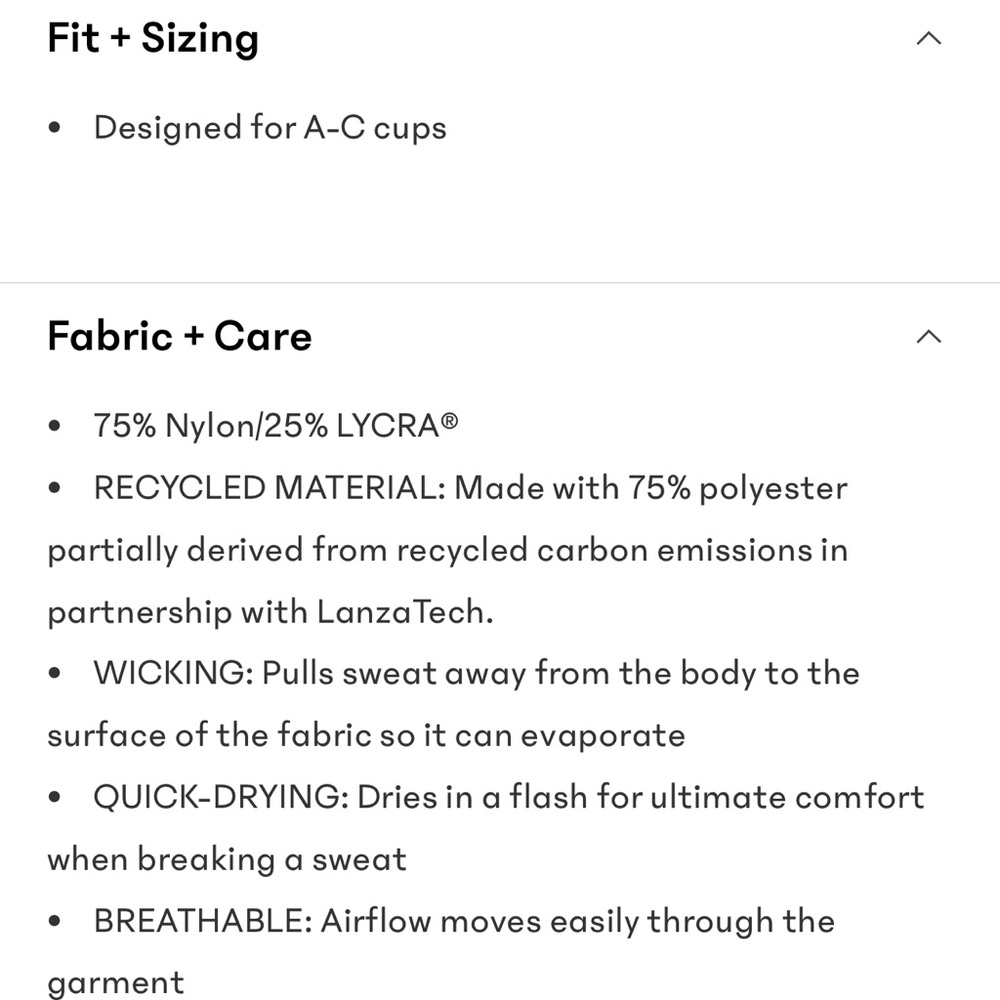Tap the Fit + Sizing heading
Viewport: 1000px width, 1000px height.
click(153, 38)
